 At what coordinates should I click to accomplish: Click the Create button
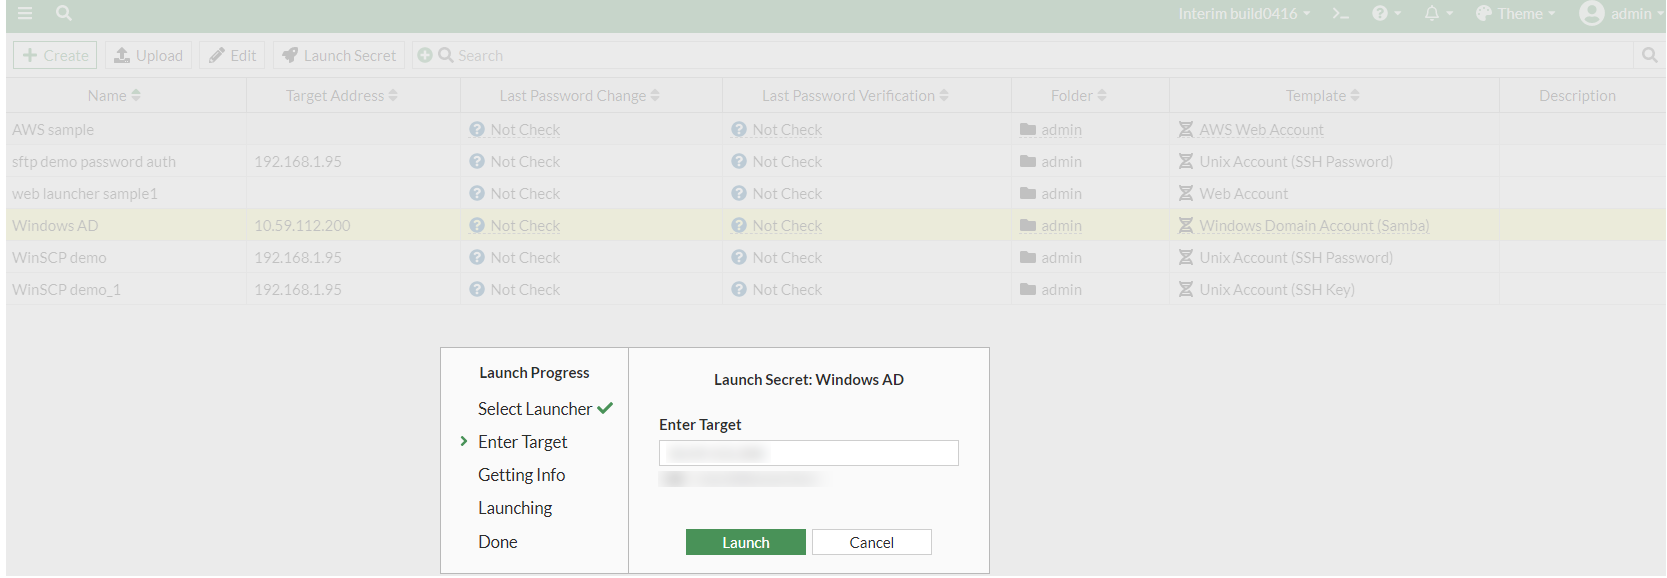pos(55,56)
